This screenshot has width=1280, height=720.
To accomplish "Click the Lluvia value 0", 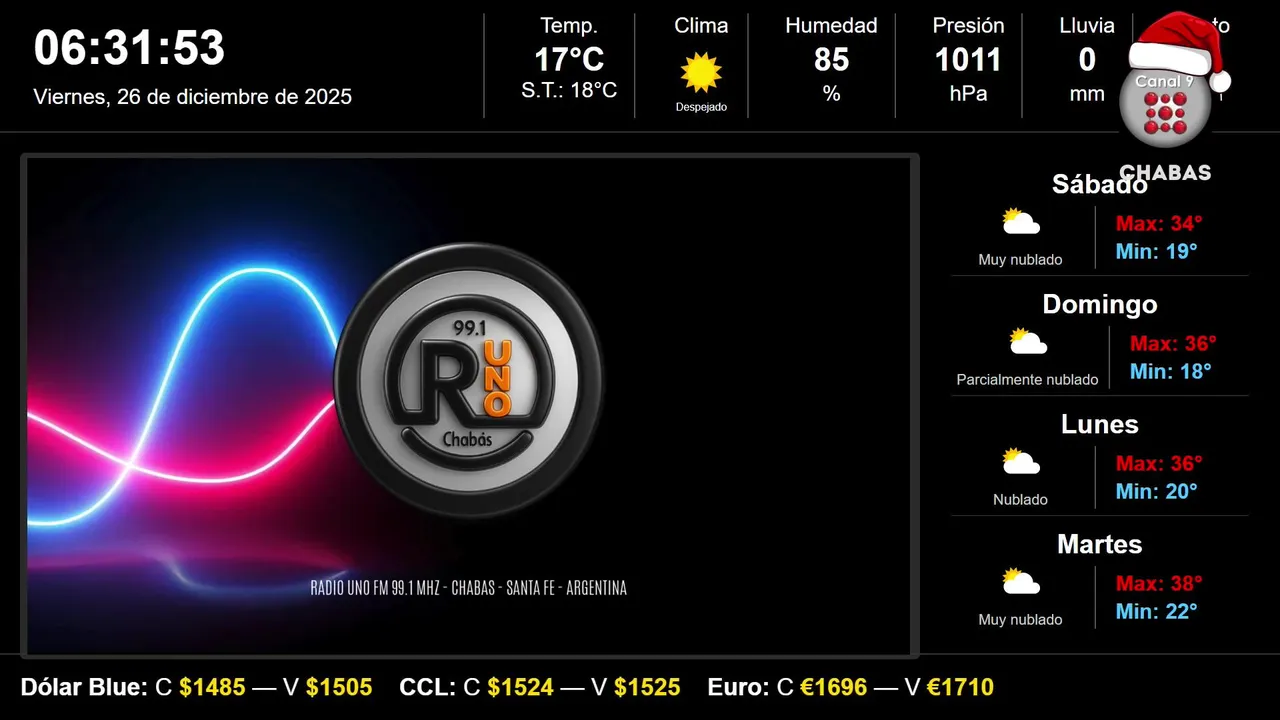I will pos(1087,60).
